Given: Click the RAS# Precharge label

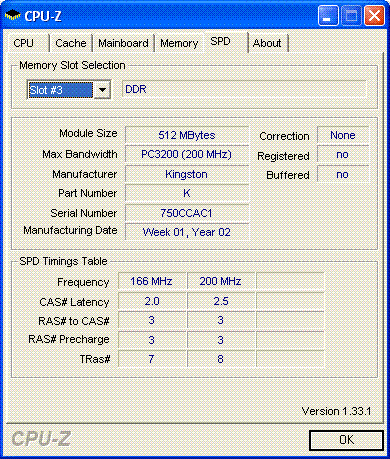Looking at the screenshot, I should pyautogui.click(x=69, y=339).
